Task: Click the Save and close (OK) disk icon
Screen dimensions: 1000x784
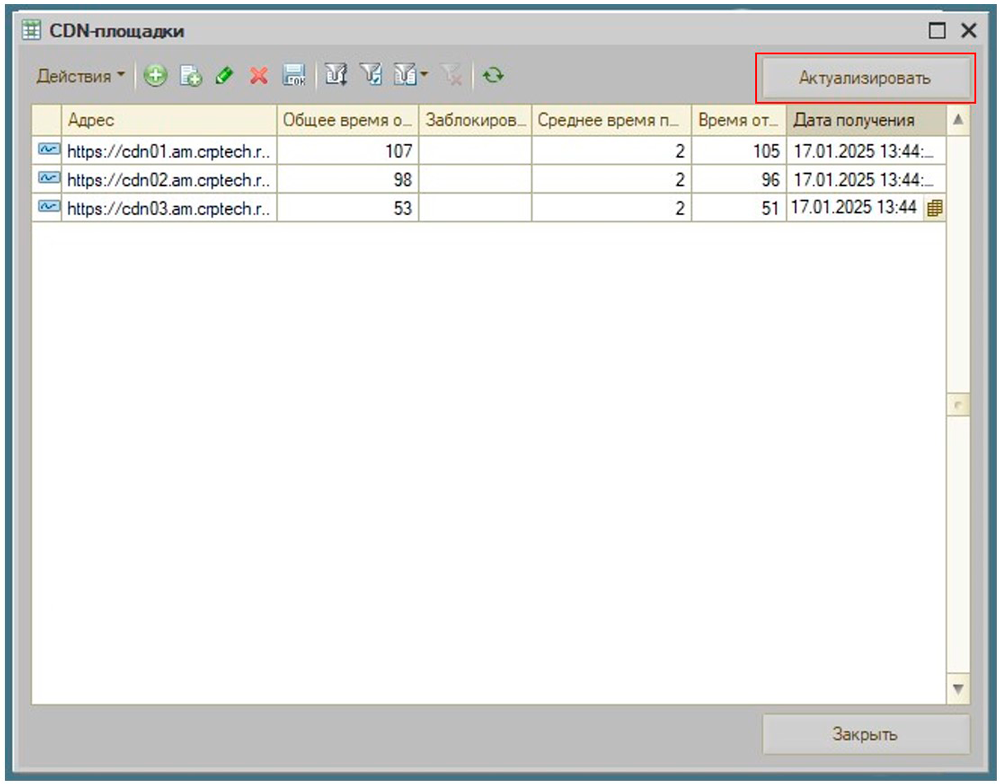Action: tap(293, 76)
